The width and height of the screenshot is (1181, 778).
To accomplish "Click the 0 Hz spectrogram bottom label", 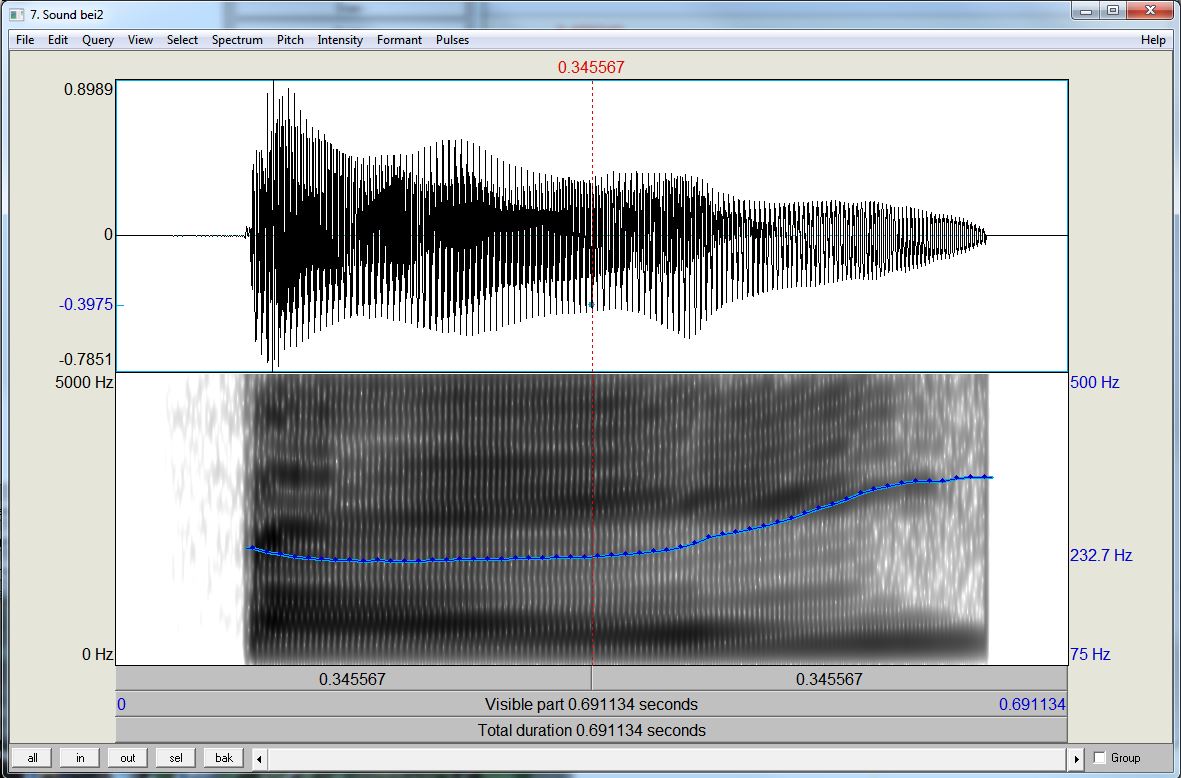I will coord(97,654).
